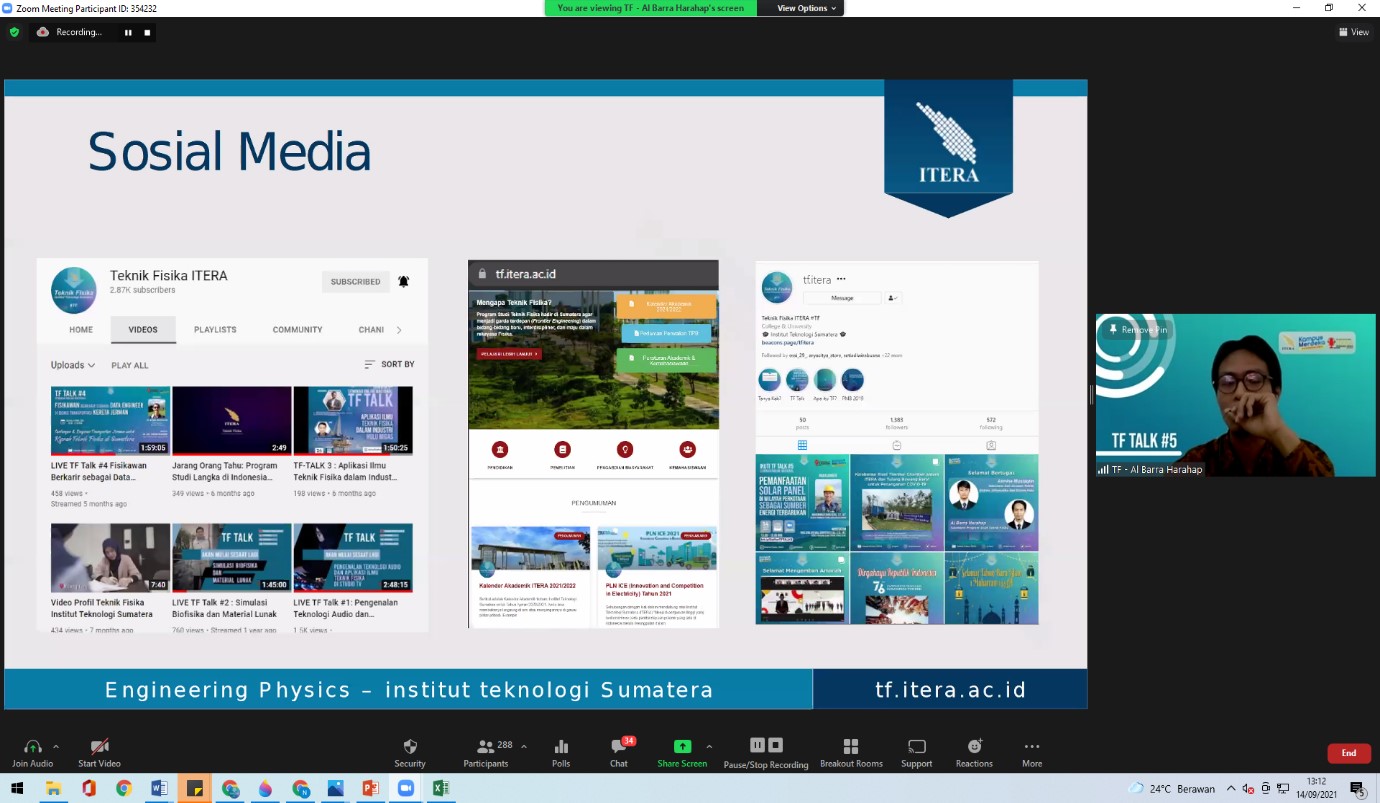Click Pause/Stop Recording in meeting toolbar
The image size is (1380, 803).
pos(766,752)
